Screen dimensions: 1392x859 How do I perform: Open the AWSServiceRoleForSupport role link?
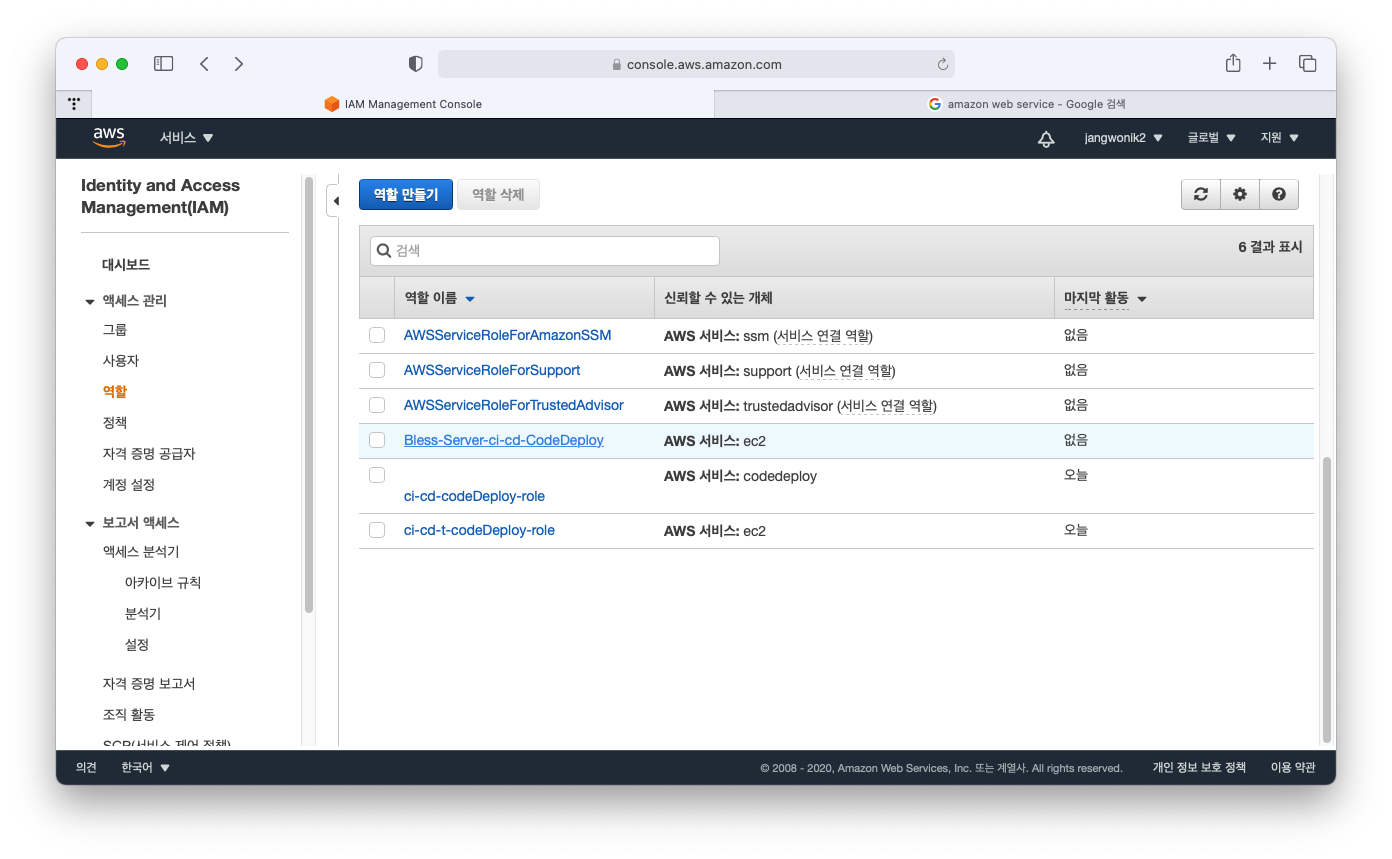(x=492, y=370)
